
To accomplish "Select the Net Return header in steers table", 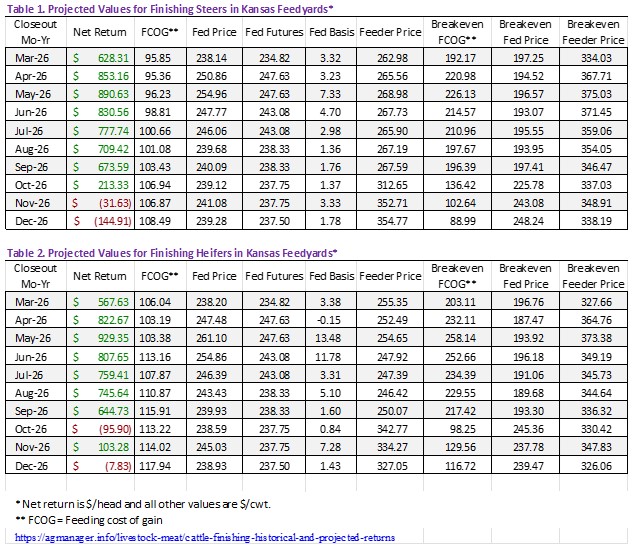I will pos(97,31).
